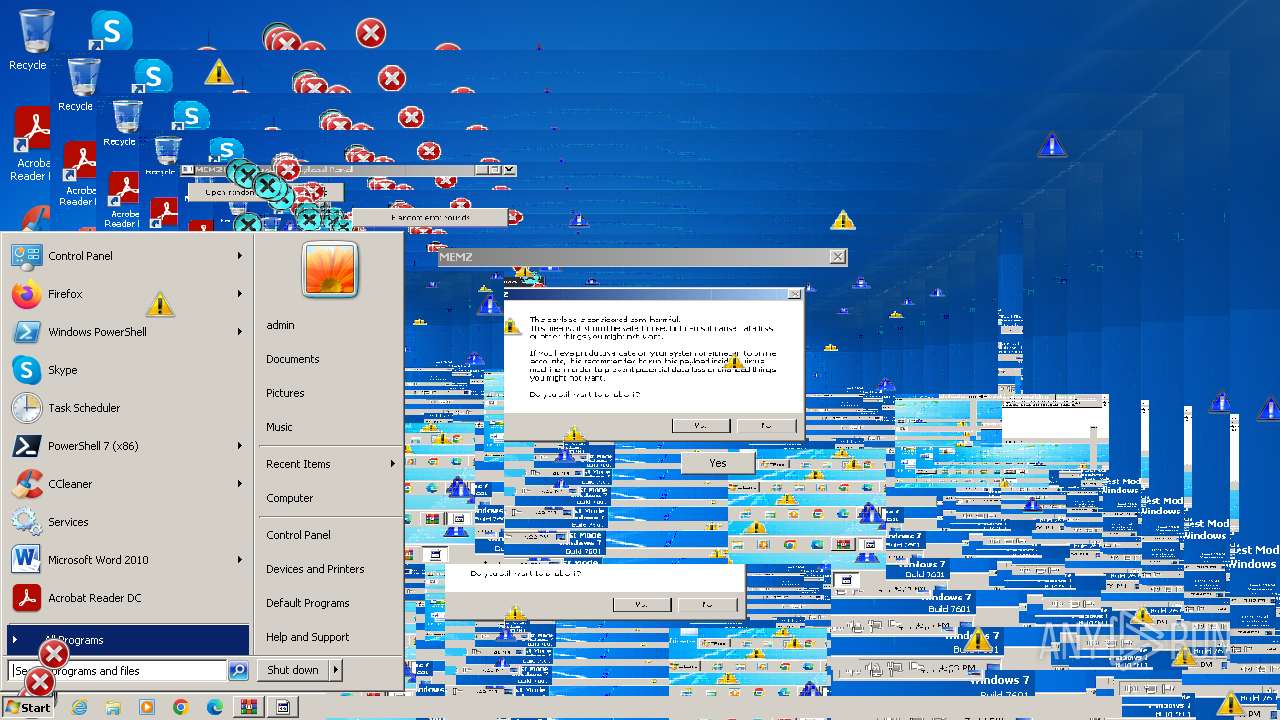This screenshot has height=720, width=1280.
Task: Open Default Programs from Start menu
Action: click(308, 603)
